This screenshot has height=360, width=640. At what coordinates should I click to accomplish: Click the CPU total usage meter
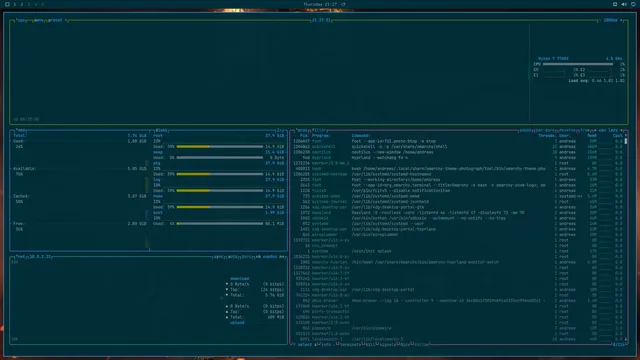[x=578, y=64]
